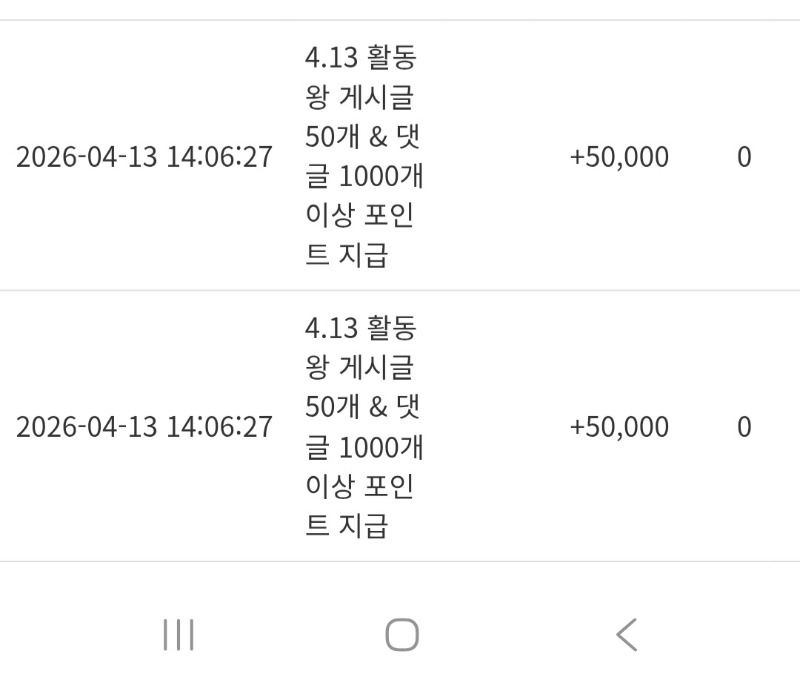Tap the Android recent apps icon
This screenshot has height=686, width=800.
click(178, 634)
